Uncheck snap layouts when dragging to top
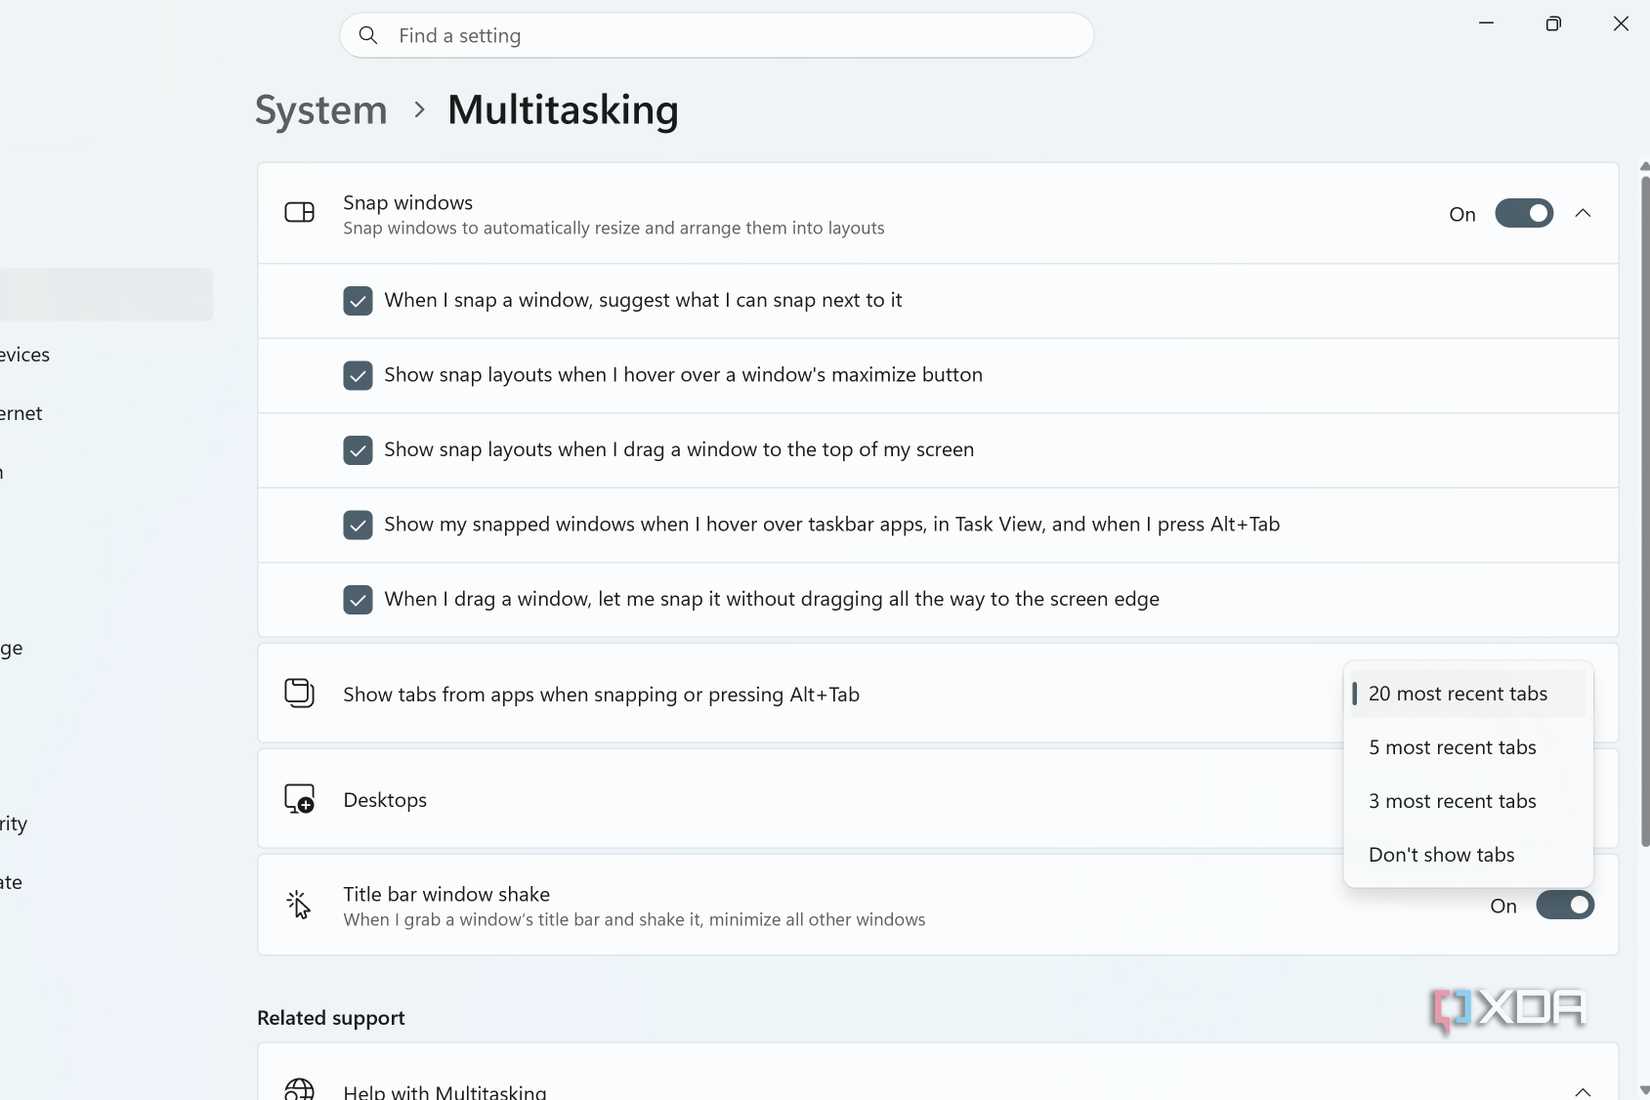1650x1100 pixels. click(357, 450)
